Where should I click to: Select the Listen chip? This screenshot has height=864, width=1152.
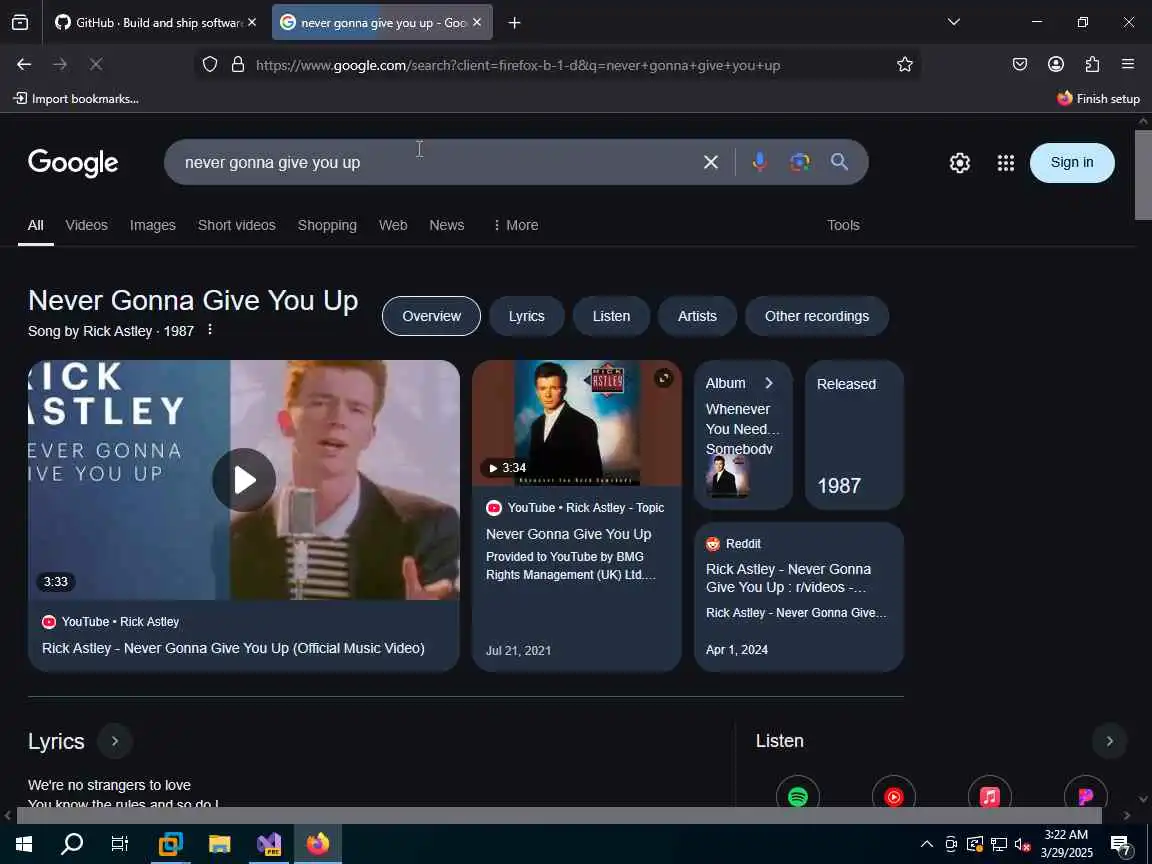click(x=611, y=316)
